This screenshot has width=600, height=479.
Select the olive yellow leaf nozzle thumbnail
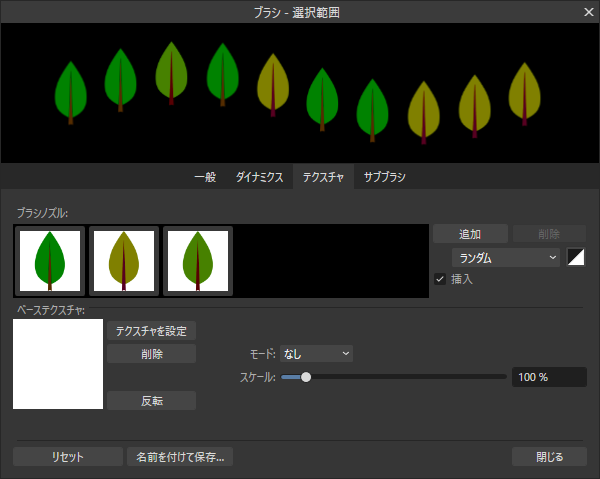(124, 261)
